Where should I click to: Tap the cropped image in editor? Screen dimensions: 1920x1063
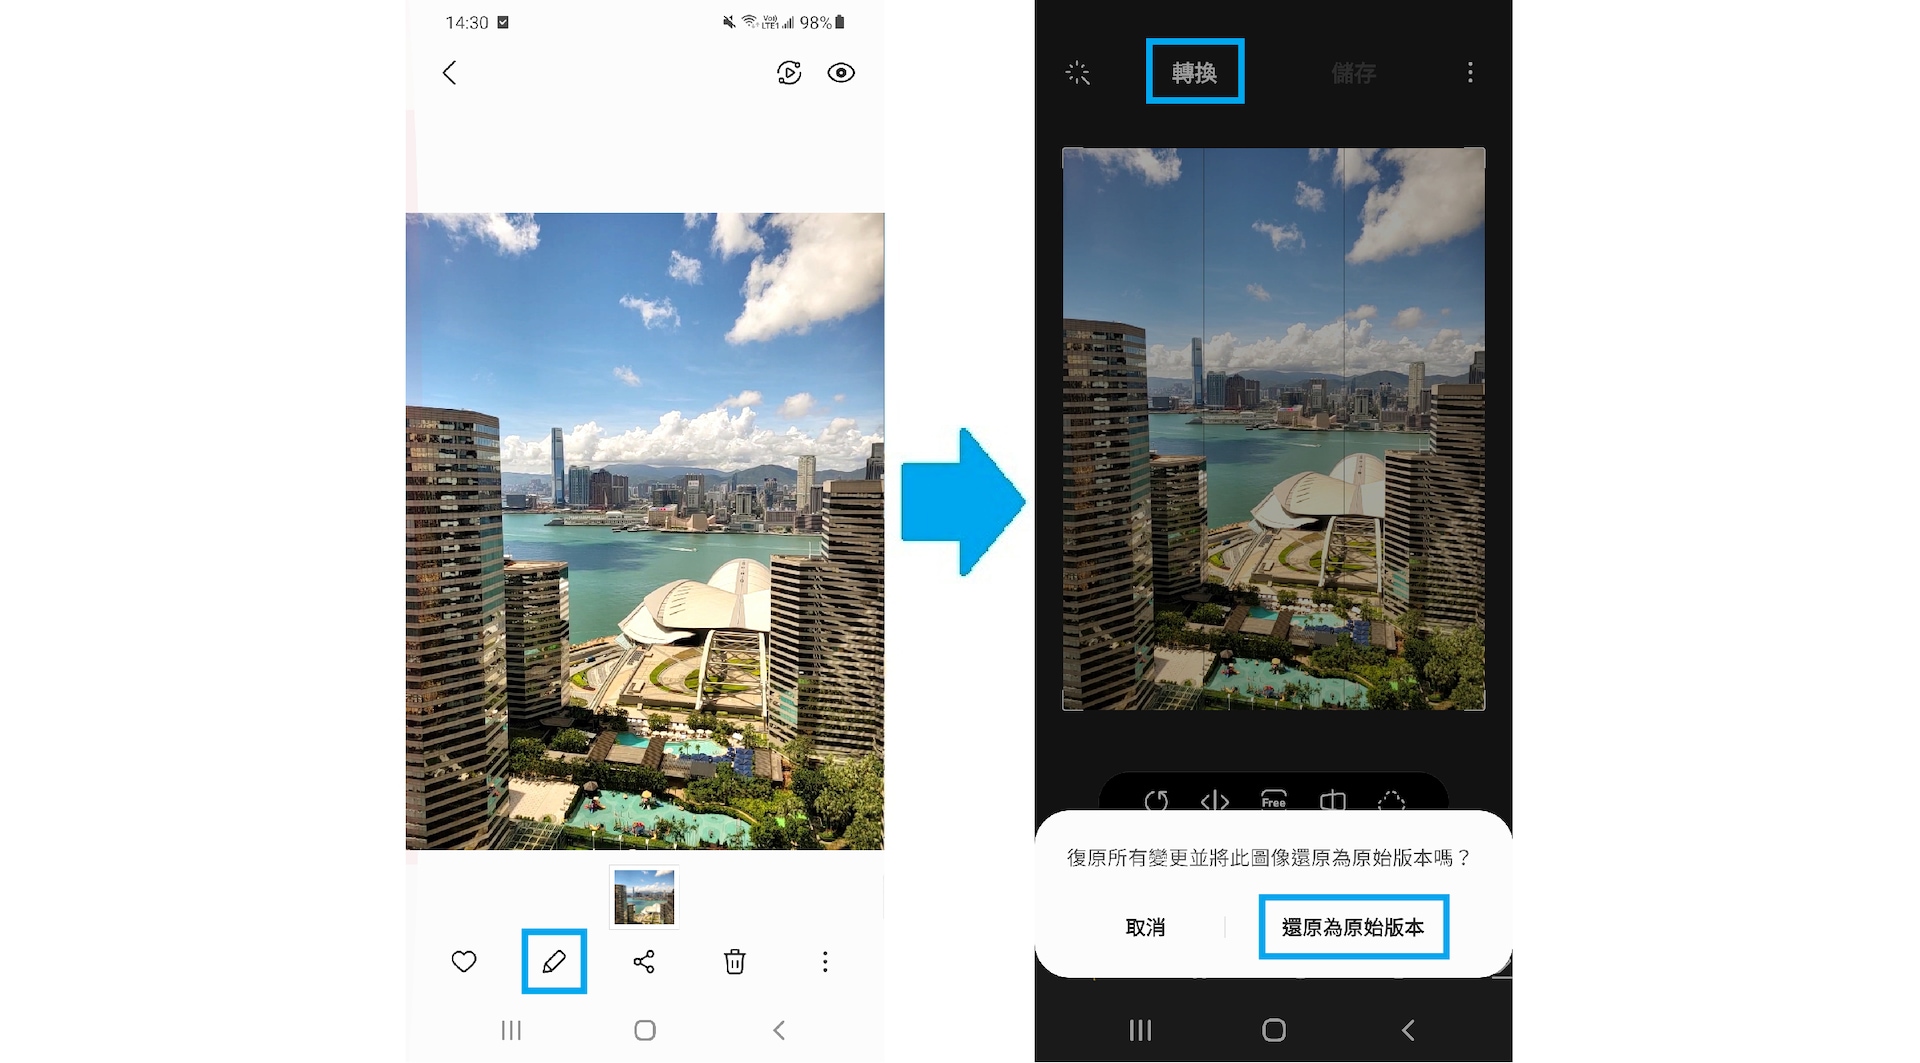click(x=1274, y=429)
